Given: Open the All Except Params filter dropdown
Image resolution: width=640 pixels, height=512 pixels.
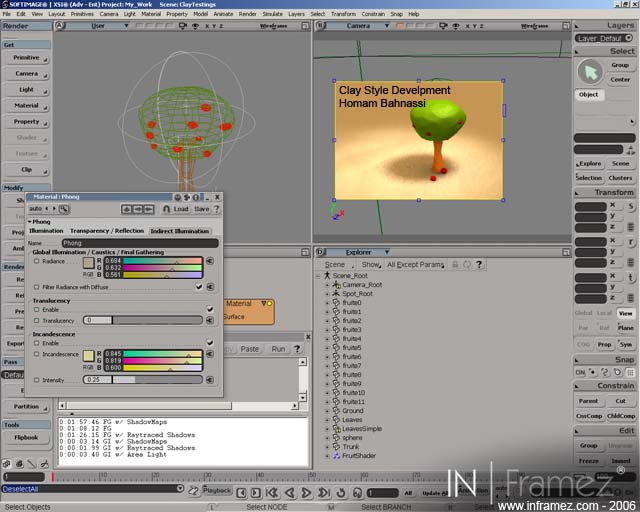Looking at the screenshot, I should pos(415,264).
